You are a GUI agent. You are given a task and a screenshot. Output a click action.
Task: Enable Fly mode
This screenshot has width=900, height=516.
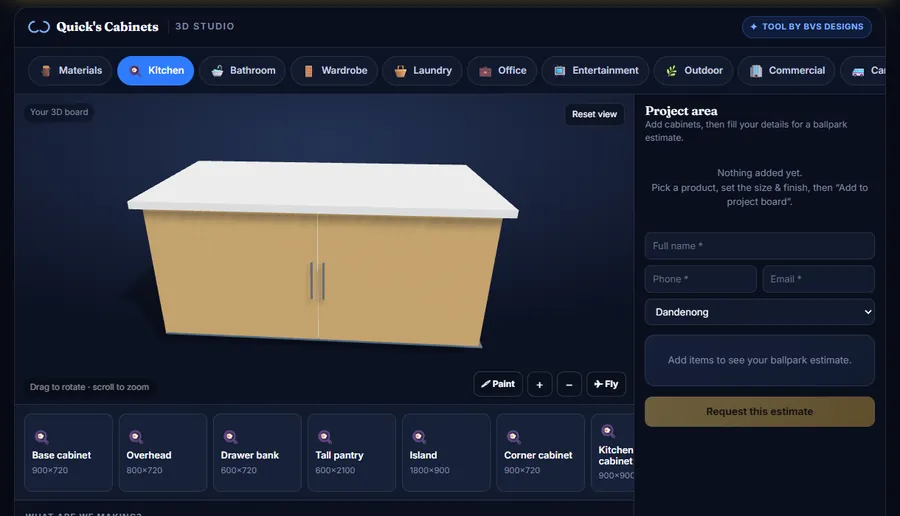pos(606,384)
